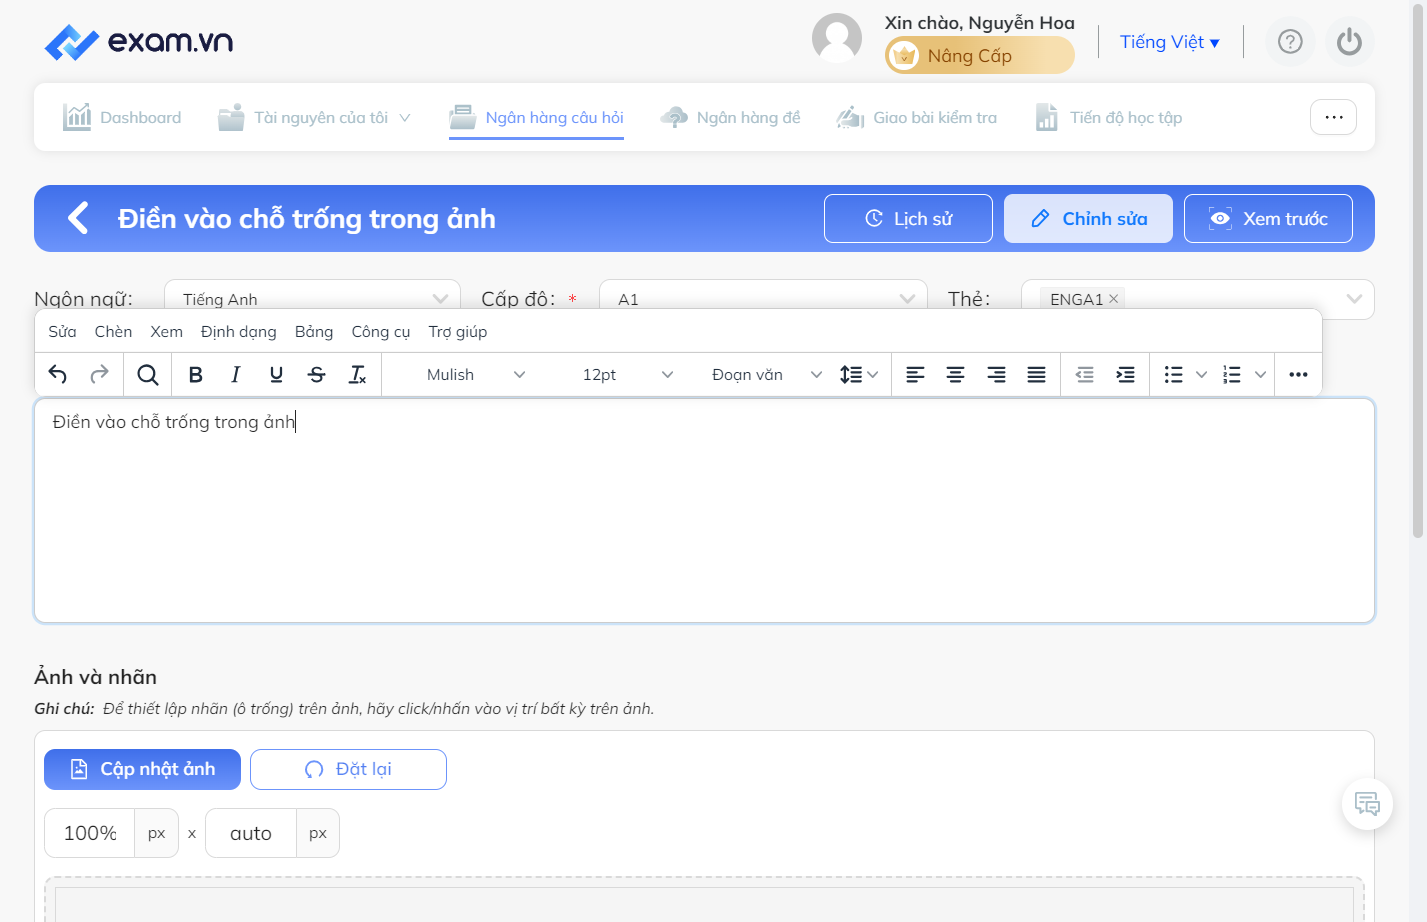Insert a bullet list
This screenshot has height=922, width=1427.
(x=1174, y=375)
